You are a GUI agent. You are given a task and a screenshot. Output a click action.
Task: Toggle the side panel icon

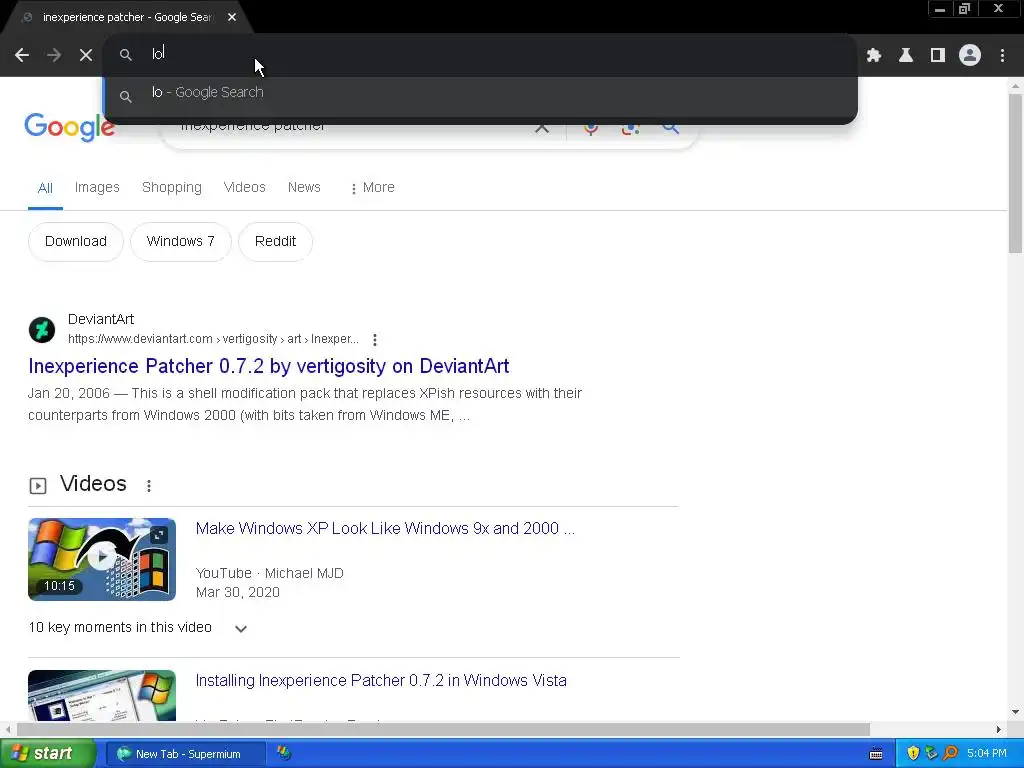pyautogui.click(x=938, y=56)
